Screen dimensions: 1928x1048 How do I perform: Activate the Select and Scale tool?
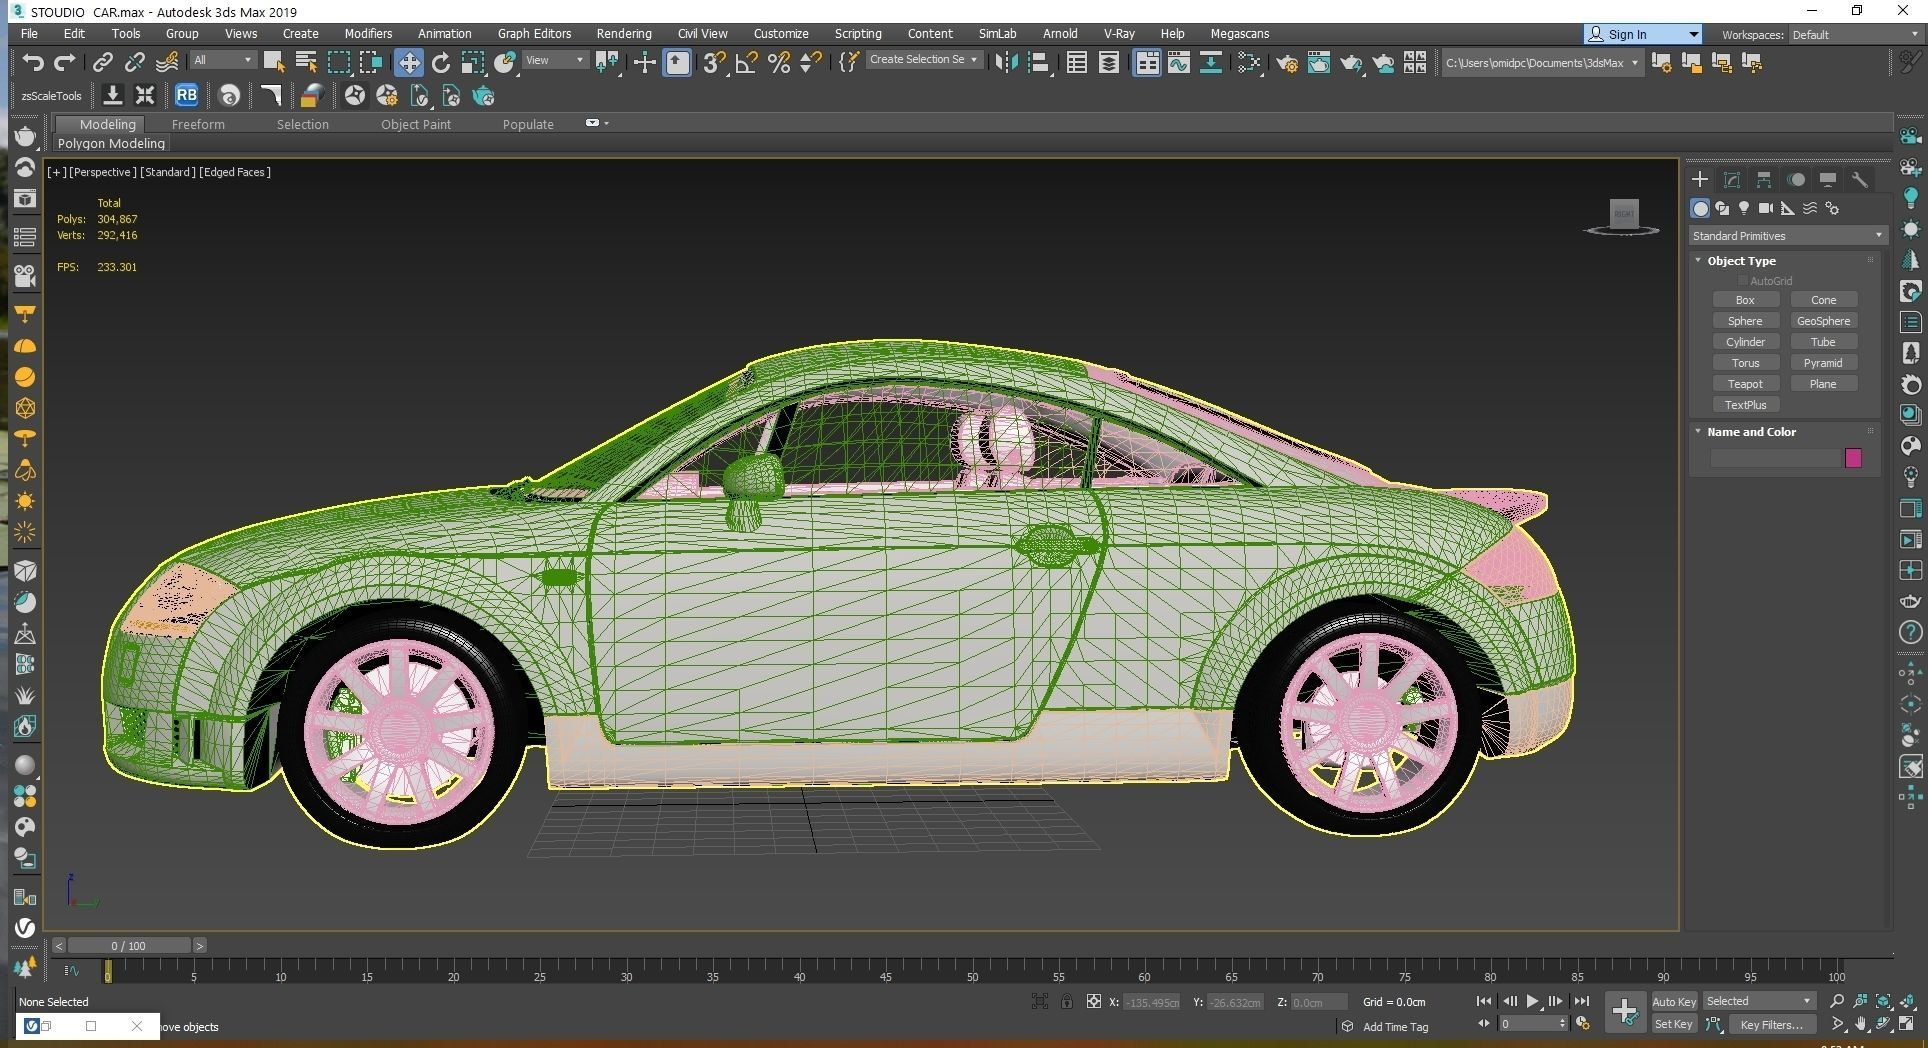click(x=473, y=62)
